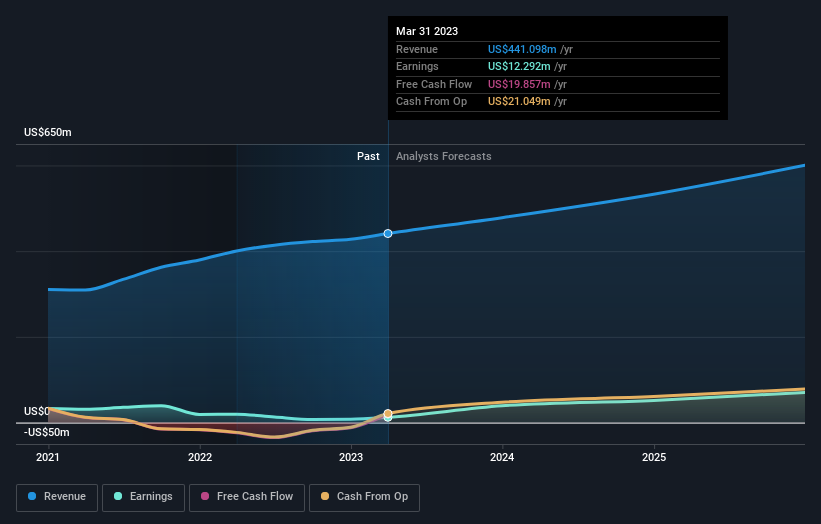Click the 2022 x-axis label
Image resolution: width=821 pixels, height=524 pixels.
200,458
